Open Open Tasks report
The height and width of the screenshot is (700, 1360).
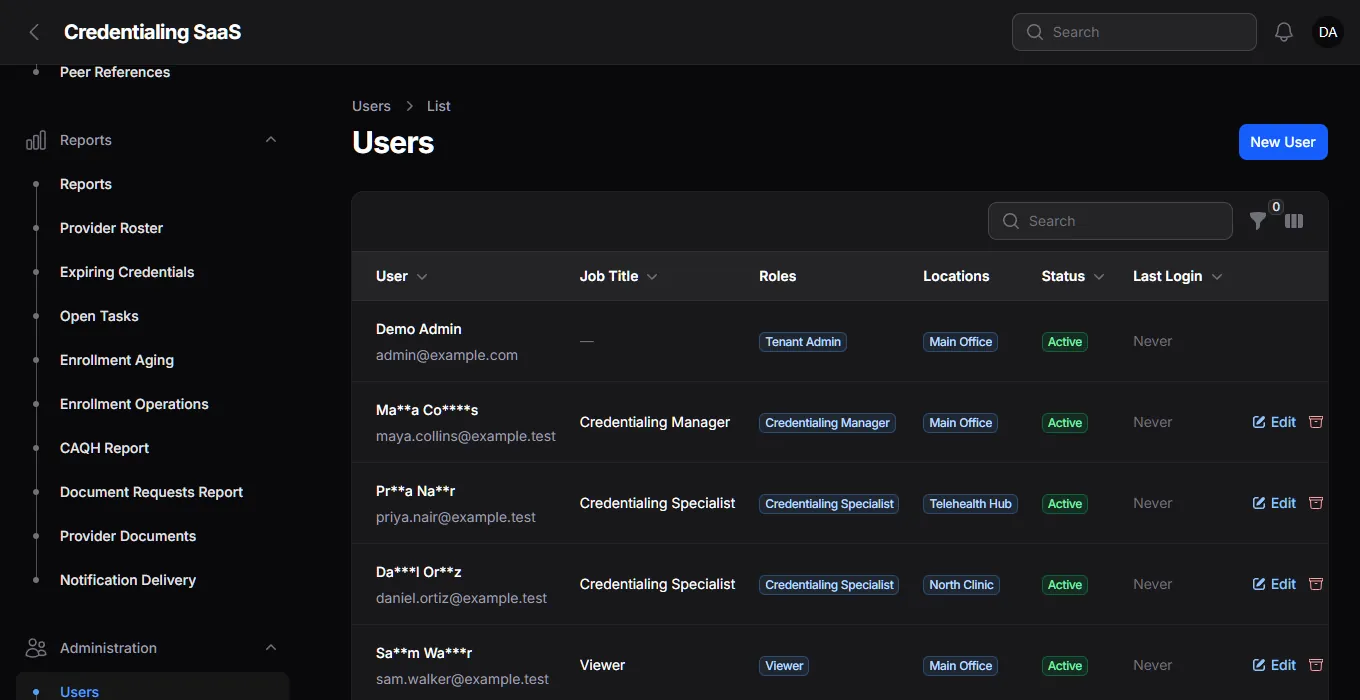click(x=99, y=316)
